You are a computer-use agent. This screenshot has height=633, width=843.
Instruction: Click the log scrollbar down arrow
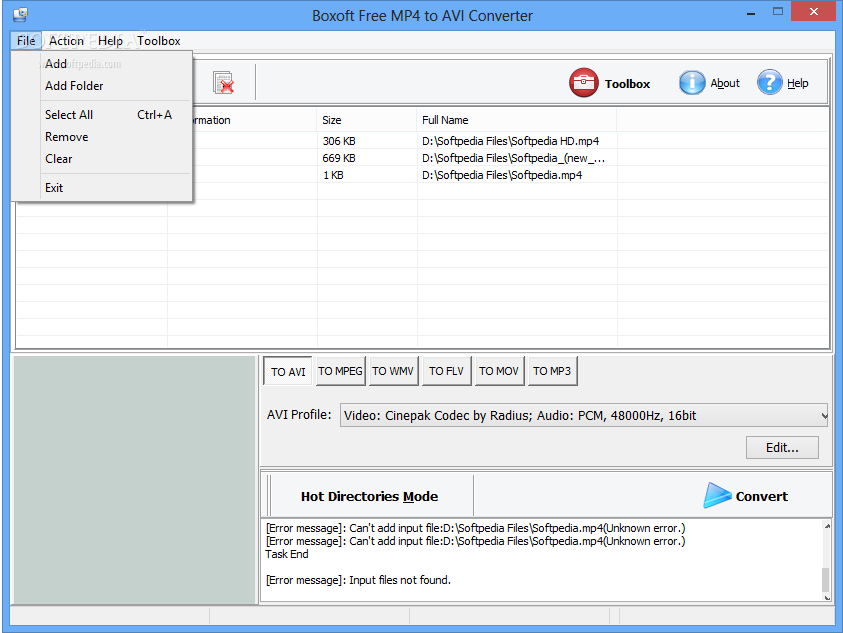click(827, 596)
